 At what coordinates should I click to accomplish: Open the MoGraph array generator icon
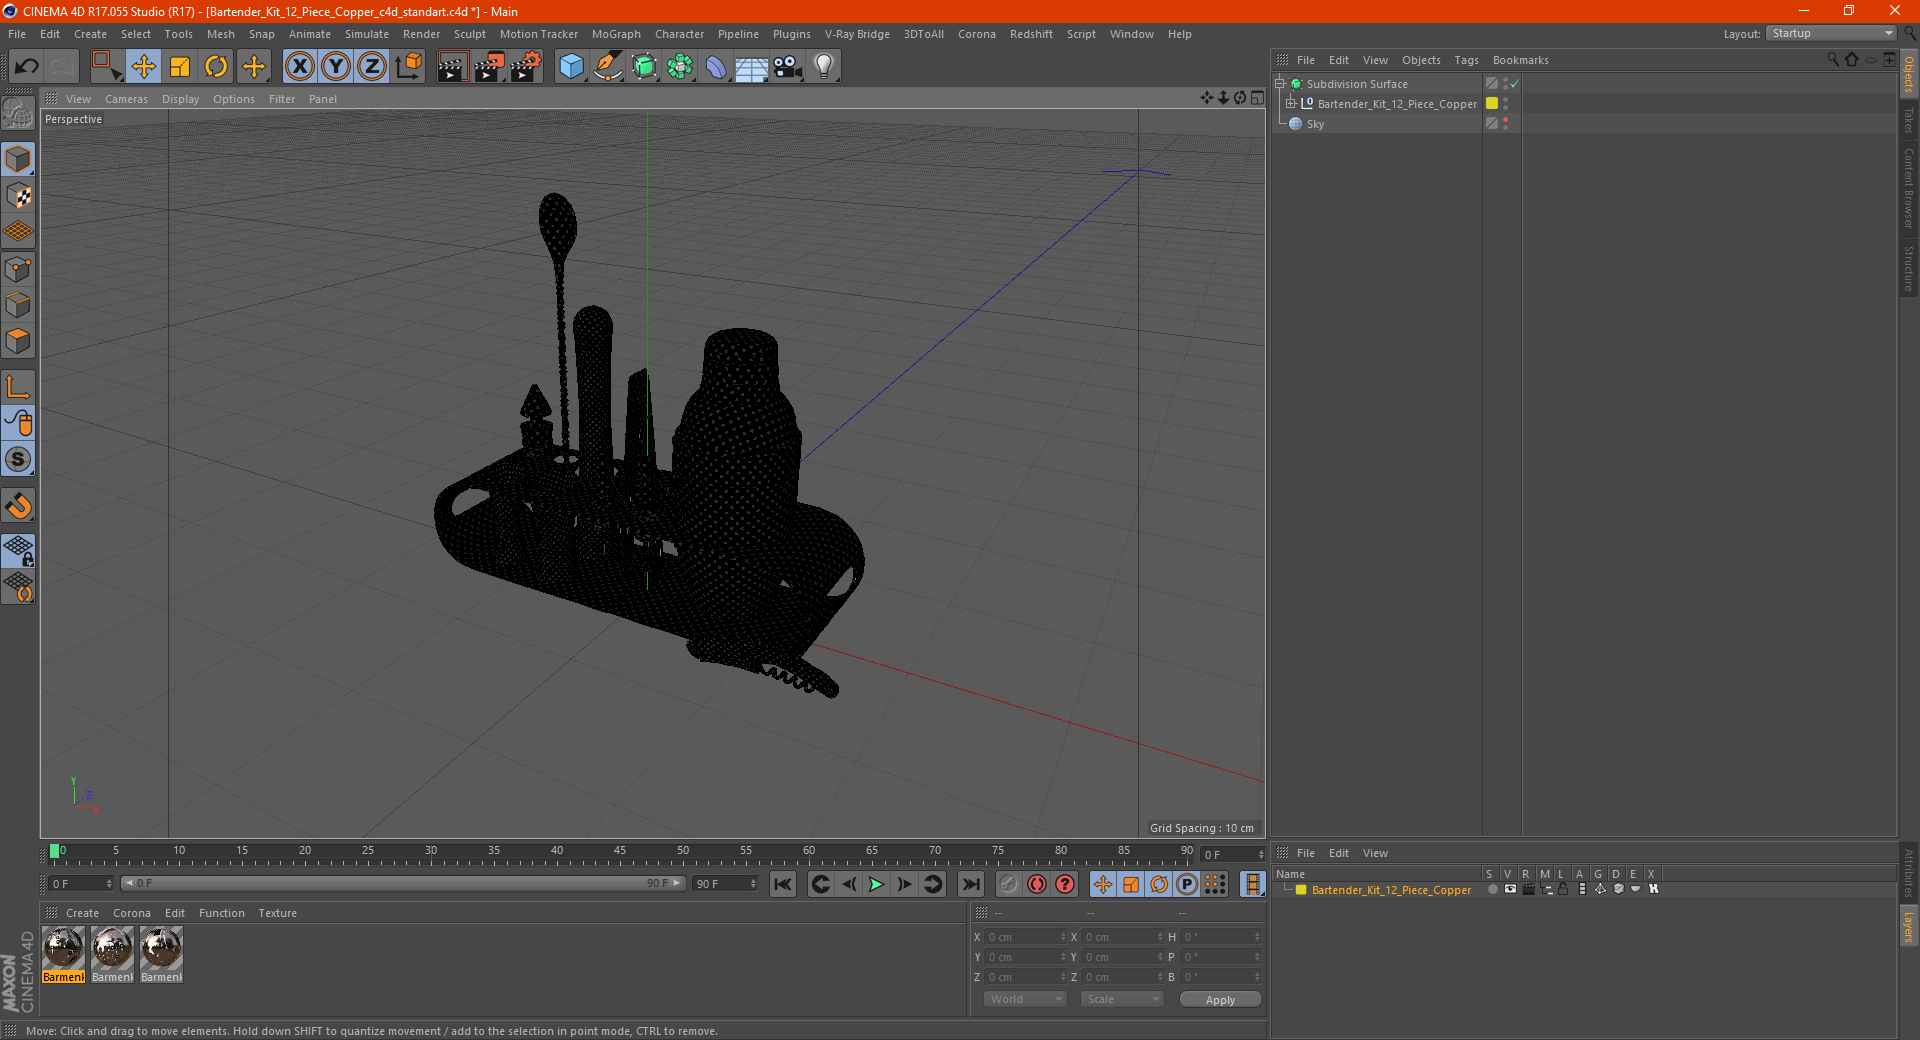tap(680, 67)
